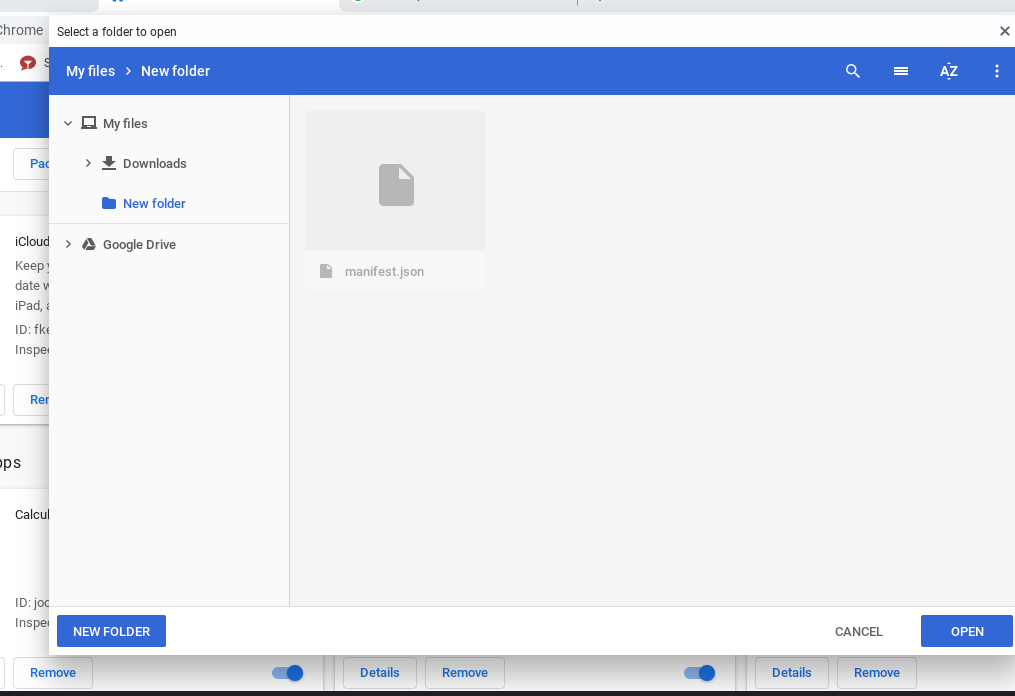Expand the Downloads folder chevron

88,163
